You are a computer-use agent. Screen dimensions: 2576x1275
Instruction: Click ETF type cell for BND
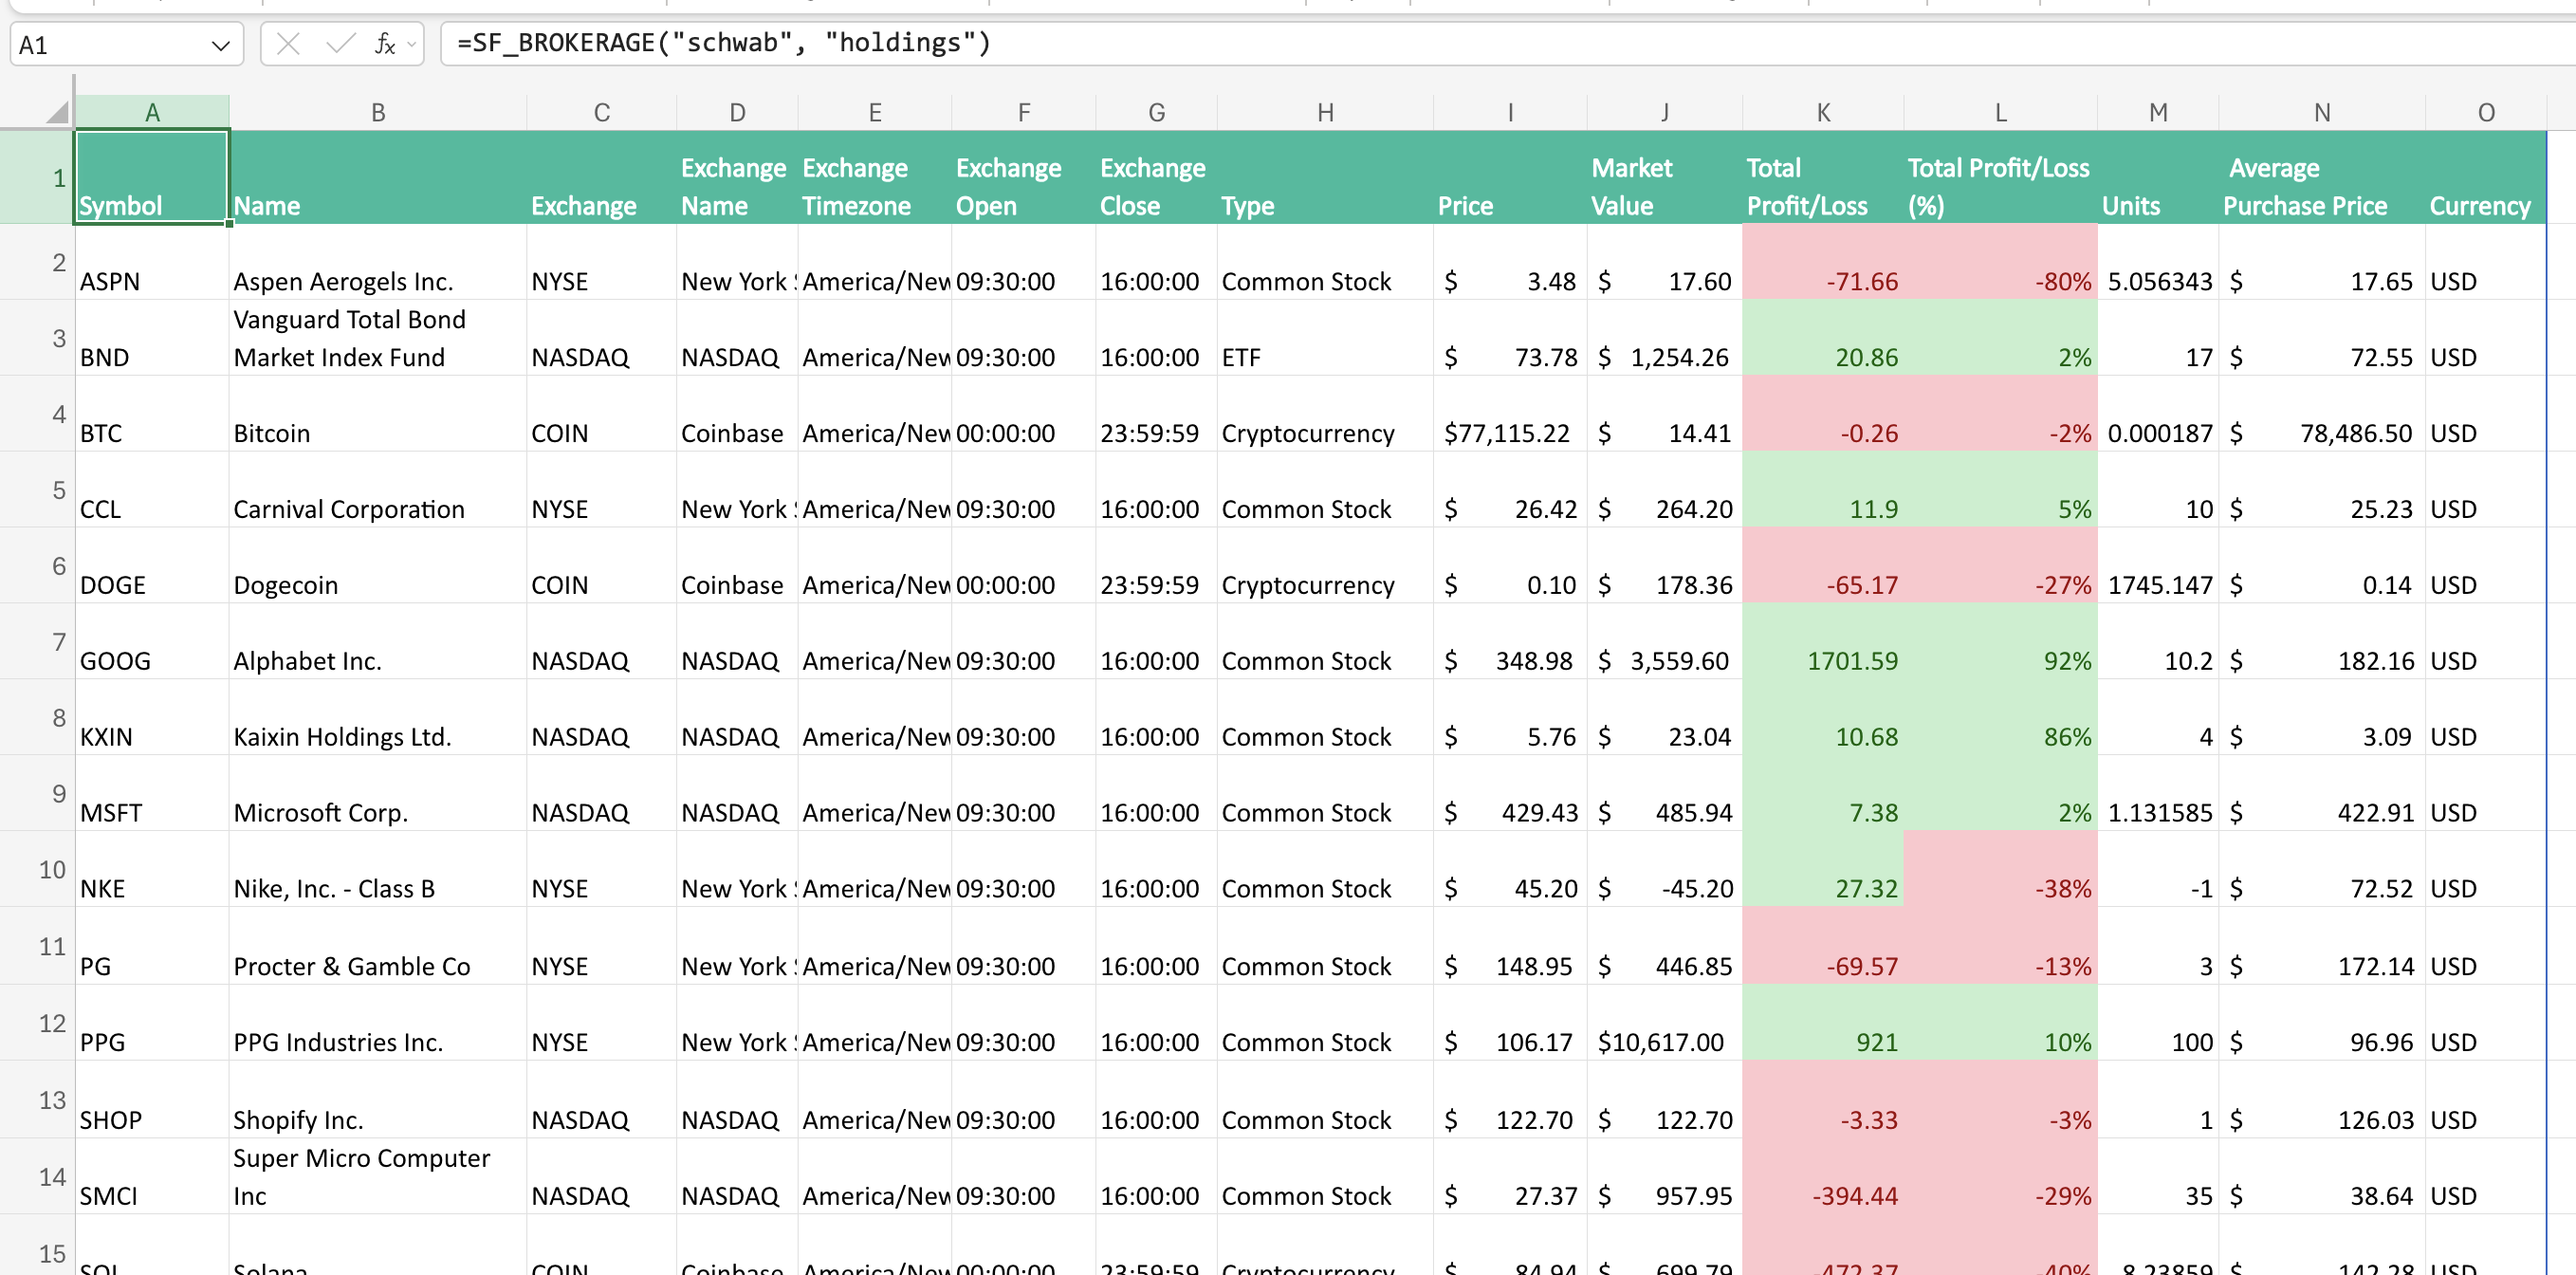click(1325, 338)
